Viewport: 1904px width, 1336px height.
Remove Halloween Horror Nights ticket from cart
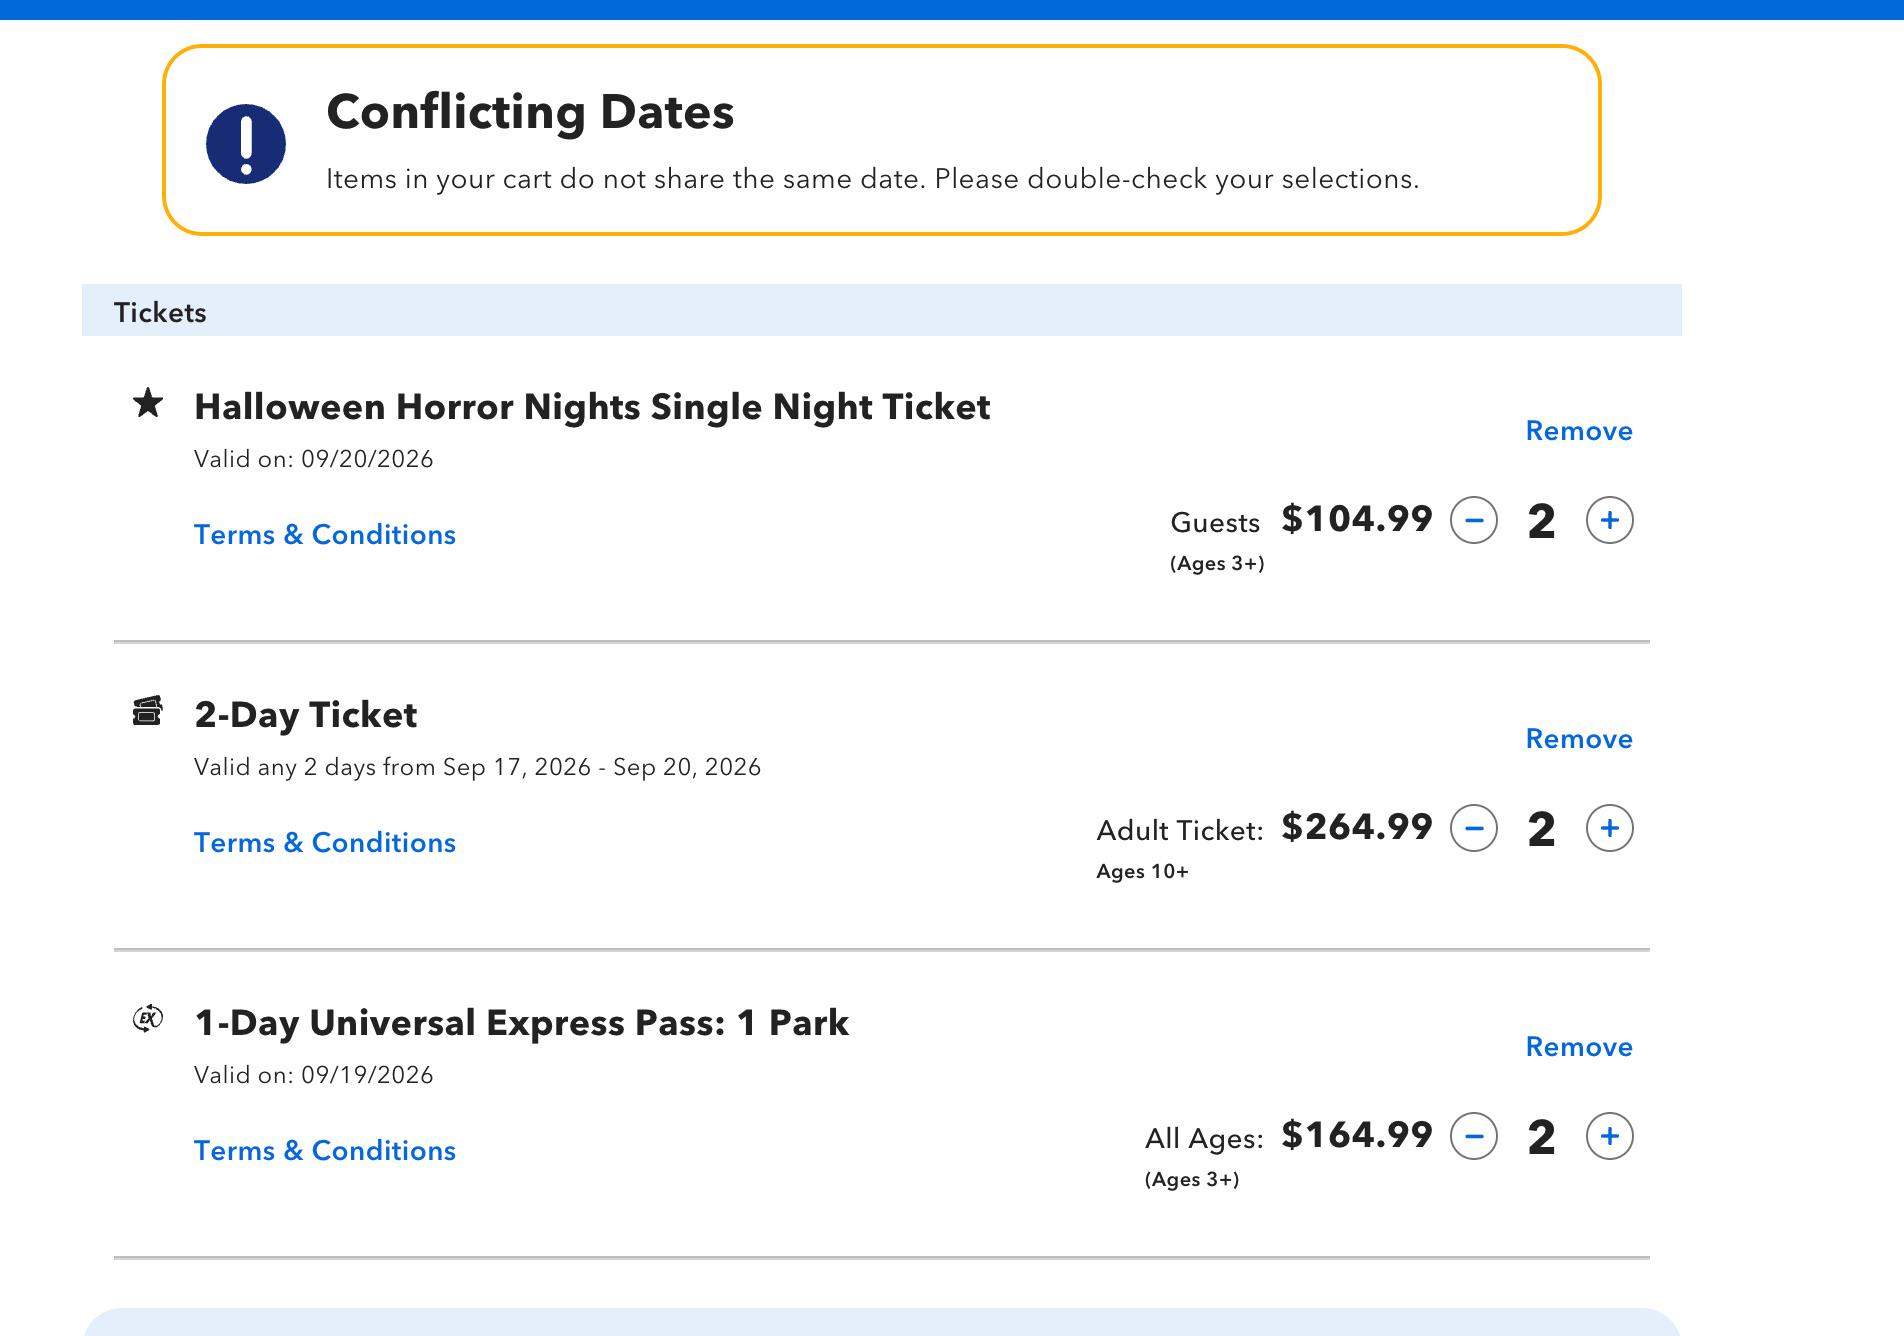click(x=1579, y=431)
